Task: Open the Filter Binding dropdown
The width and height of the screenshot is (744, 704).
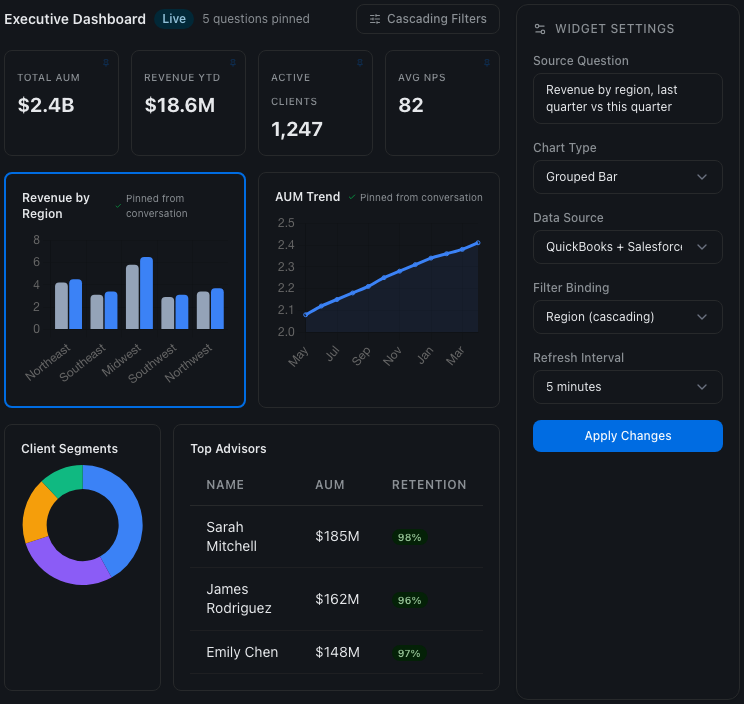Action: (627, 317)
